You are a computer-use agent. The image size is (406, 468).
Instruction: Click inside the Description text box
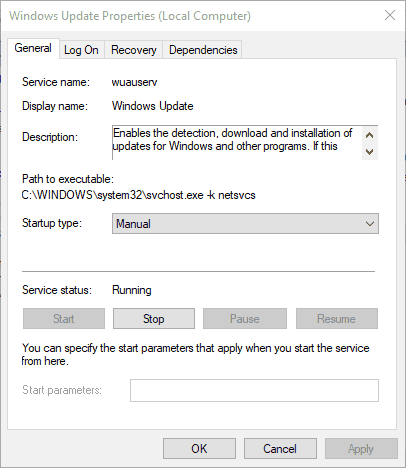click(237, 143)
